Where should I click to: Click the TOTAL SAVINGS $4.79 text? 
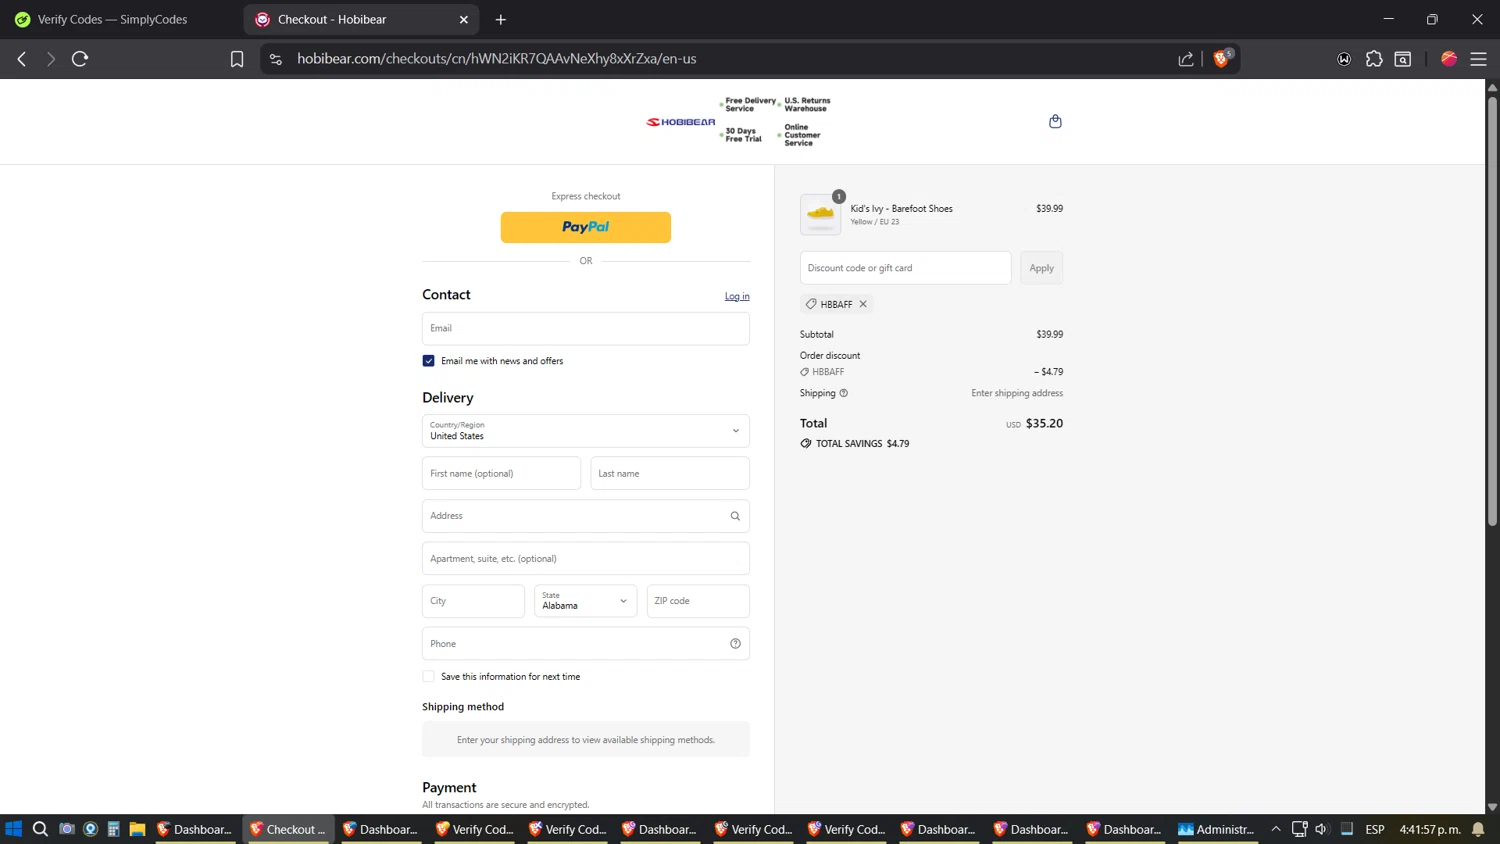click(x=862, y=444)
